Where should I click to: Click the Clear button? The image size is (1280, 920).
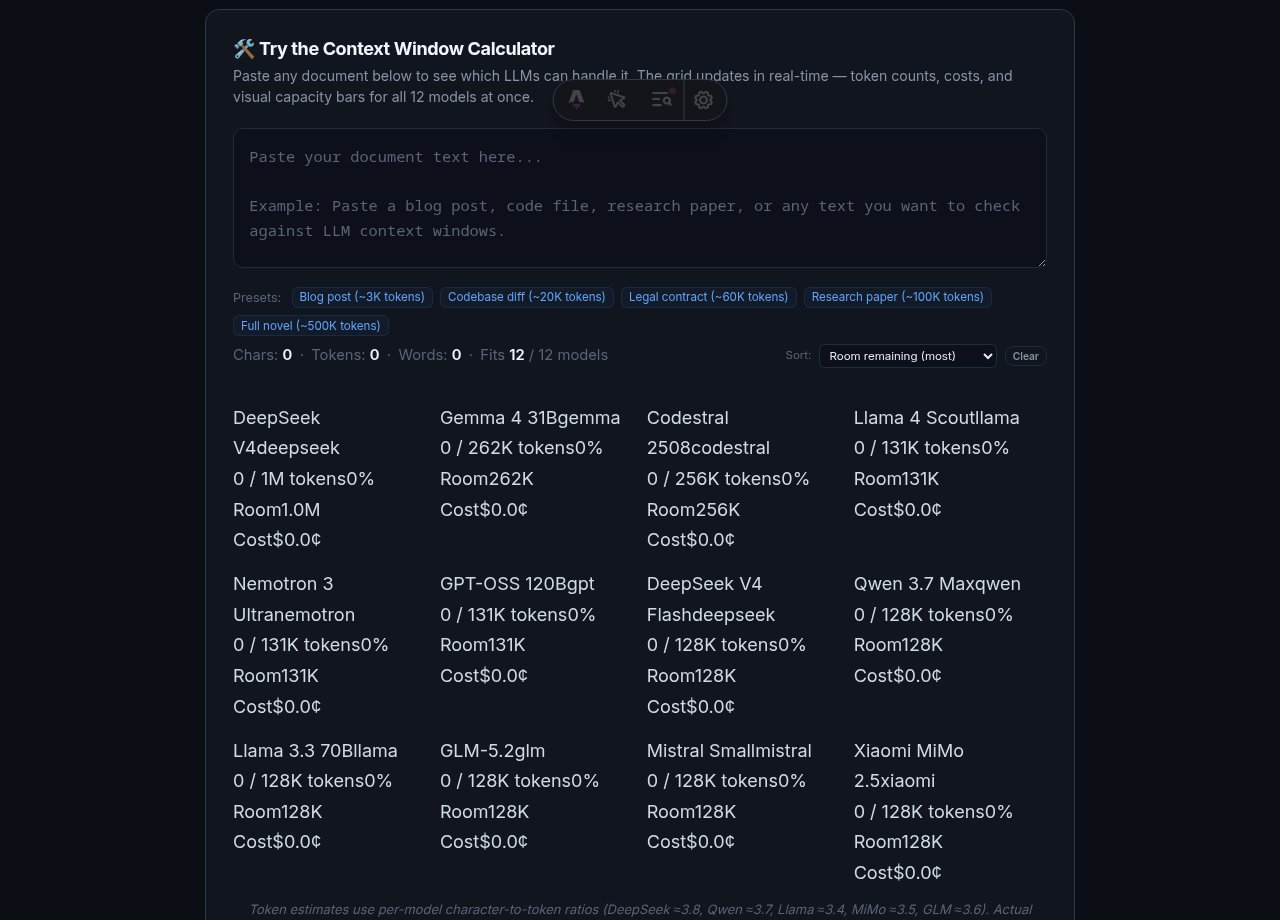pyautogui.click(x=1025, y=356)
